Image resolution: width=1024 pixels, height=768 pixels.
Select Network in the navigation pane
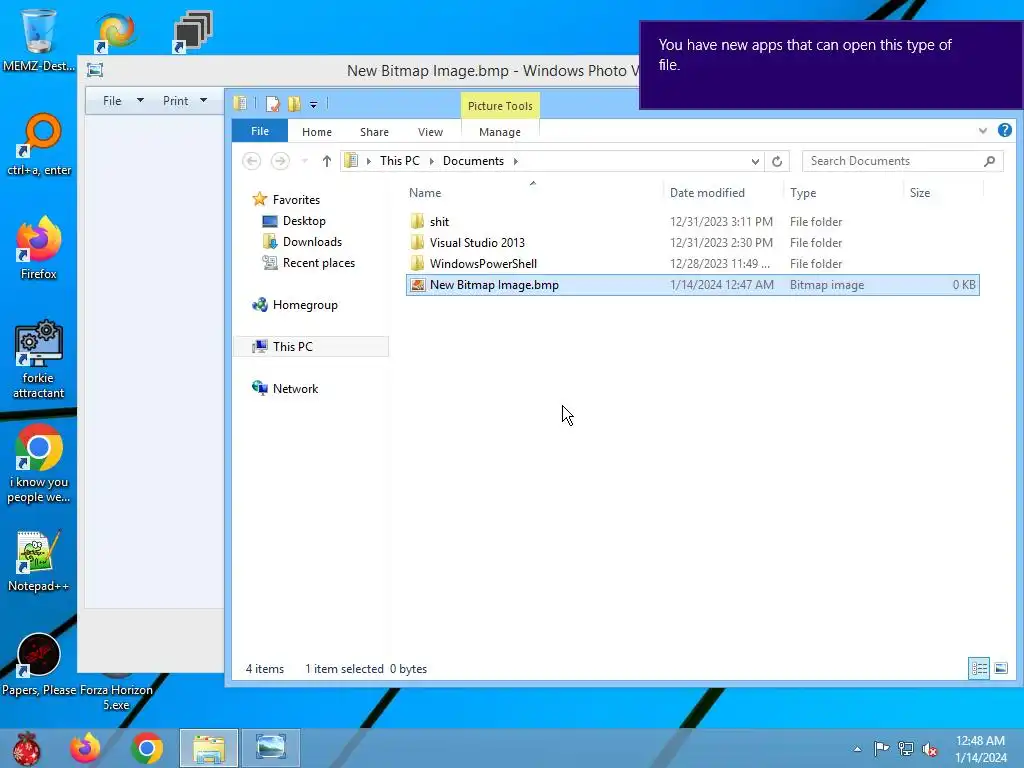295,389
